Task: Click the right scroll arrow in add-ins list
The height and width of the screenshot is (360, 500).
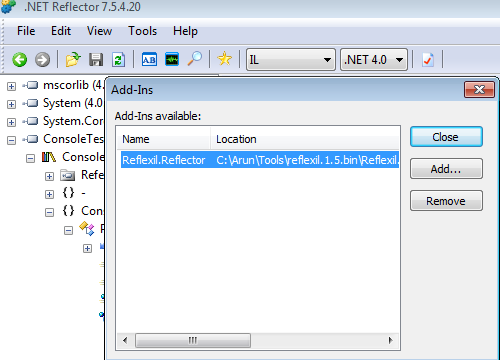Action: (391, 340)
